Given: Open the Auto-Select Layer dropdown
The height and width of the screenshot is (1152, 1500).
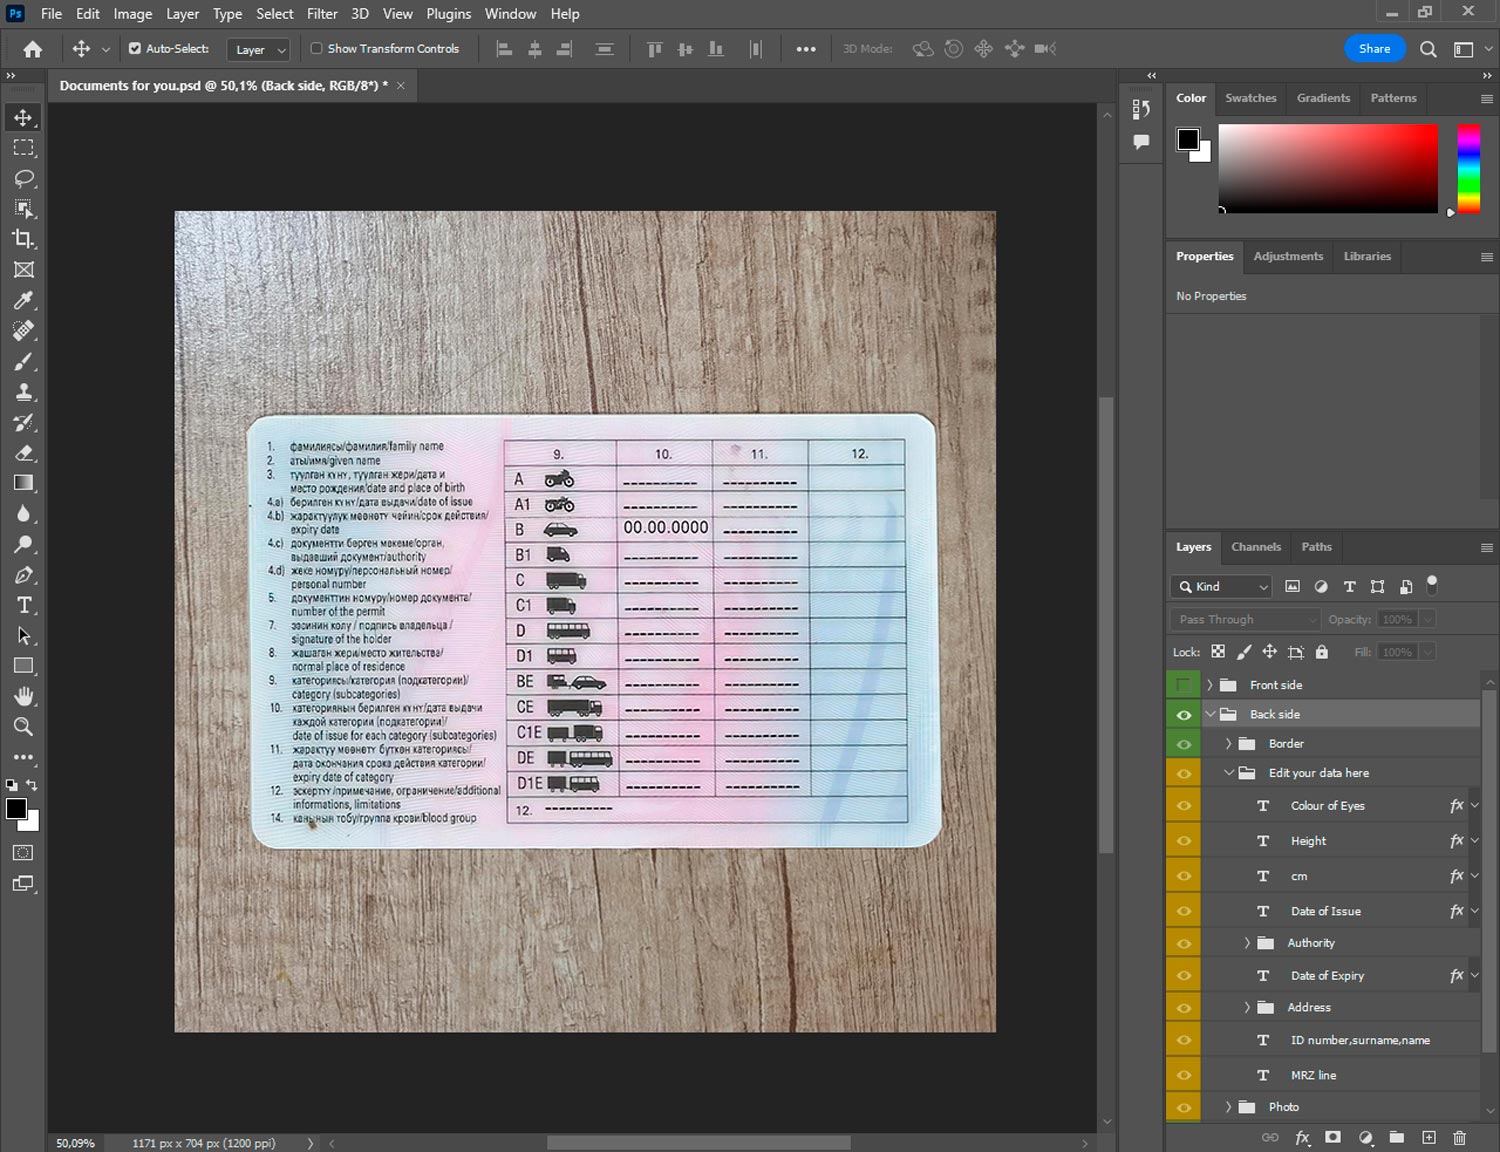Looking at the screenshot, I should pos(258,49).
